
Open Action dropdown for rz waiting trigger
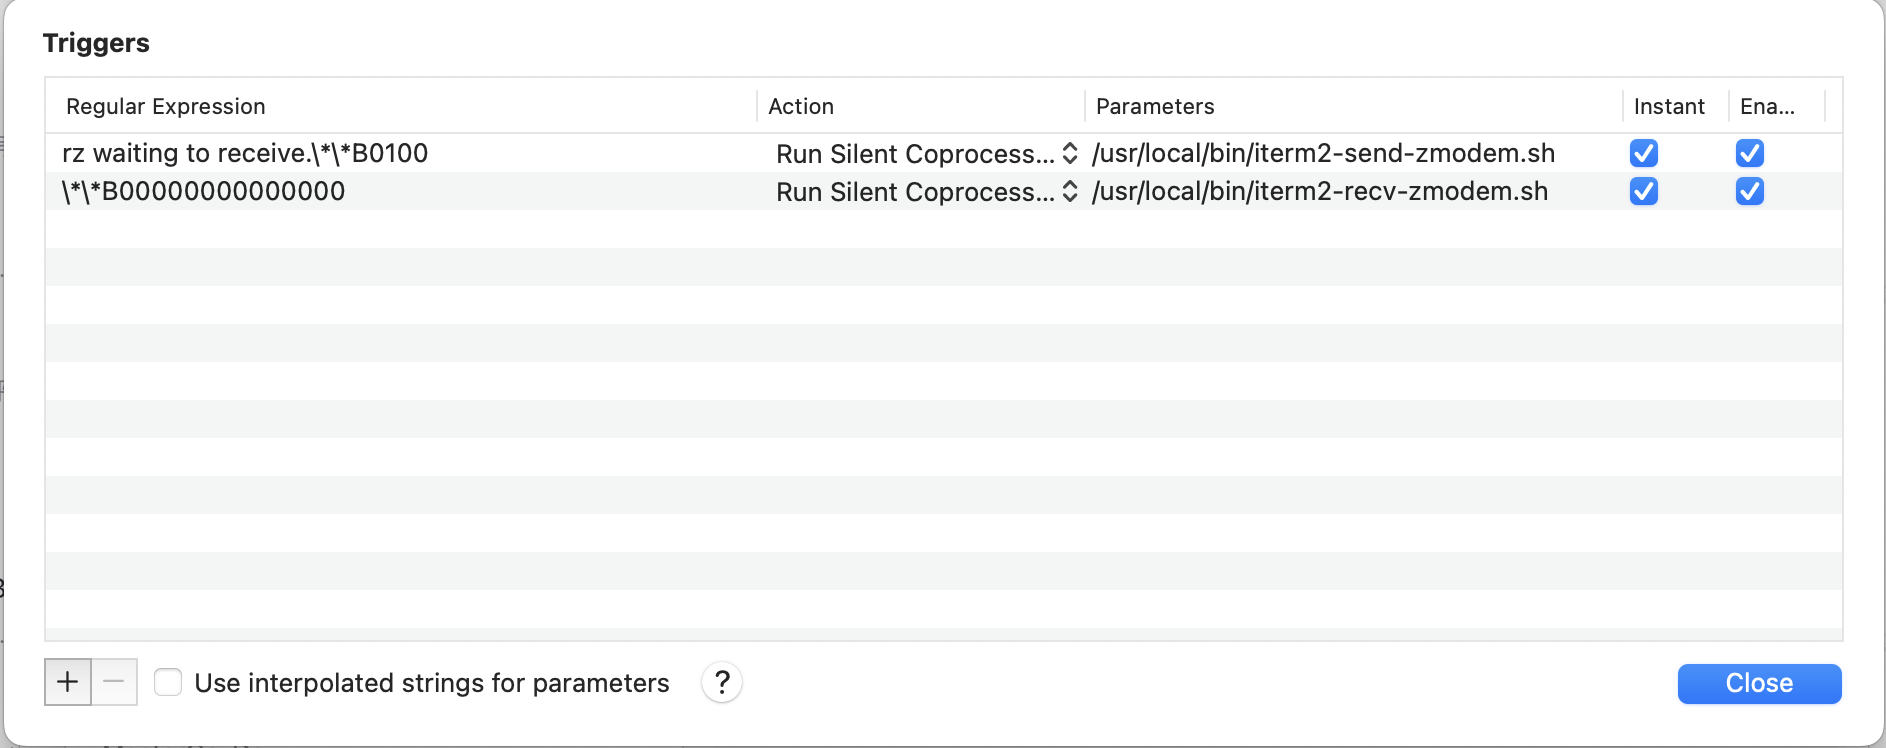click(x=926, y=154)
